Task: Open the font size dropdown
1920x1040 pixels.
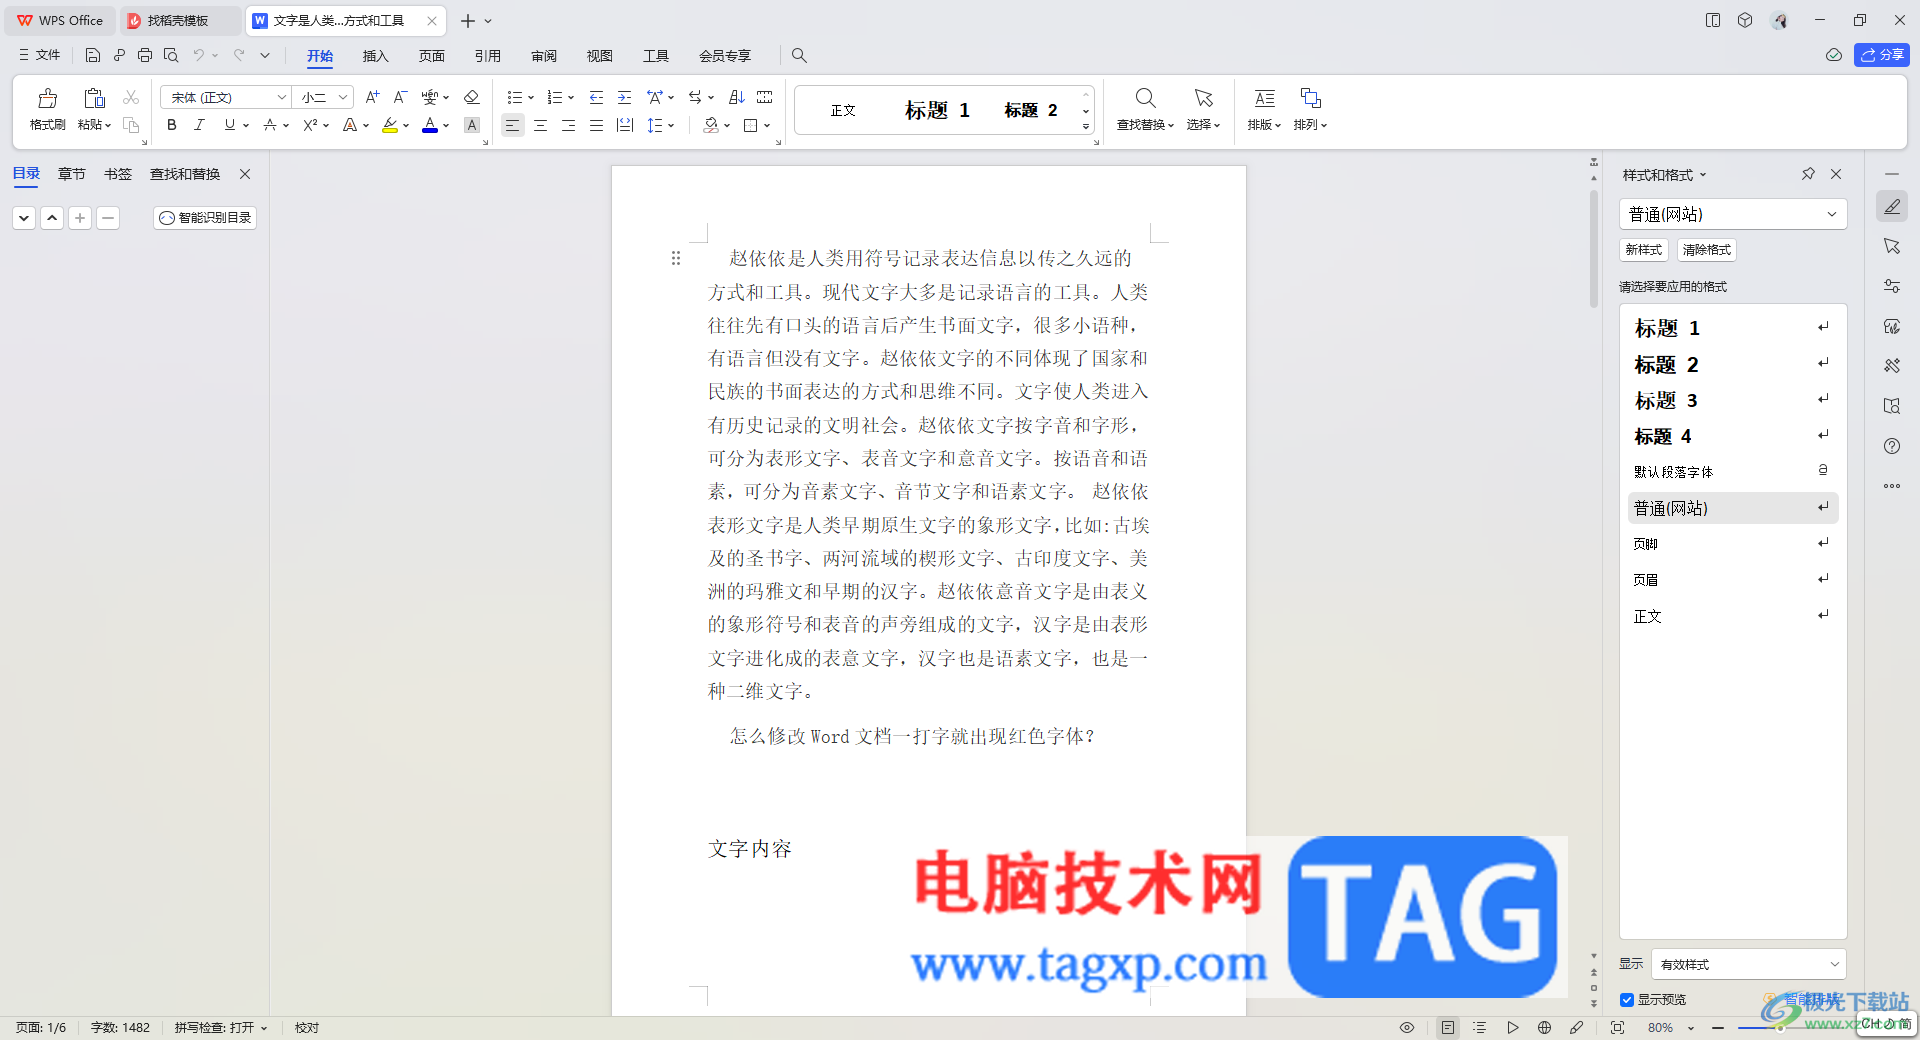Action: tap(343, 97)
